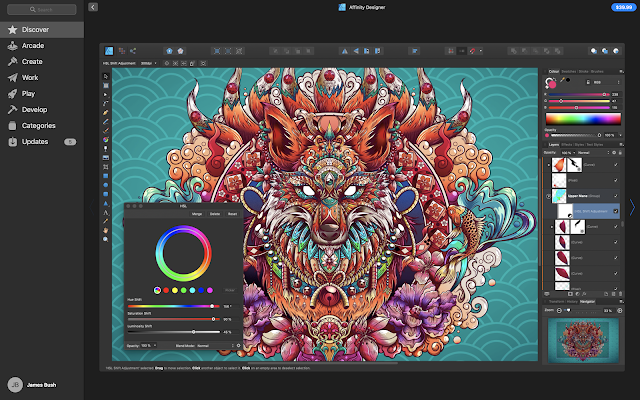This screenshot has height=400, width=640.
Task: Select the Vector Crop tool
Action: pyautogui.click(x=106, y=167)
